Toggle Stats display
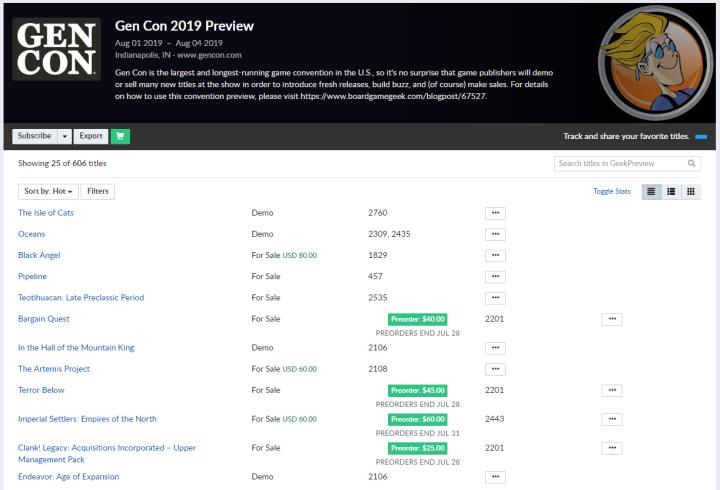Screen dimensions: 720x490 pos(611,191)
